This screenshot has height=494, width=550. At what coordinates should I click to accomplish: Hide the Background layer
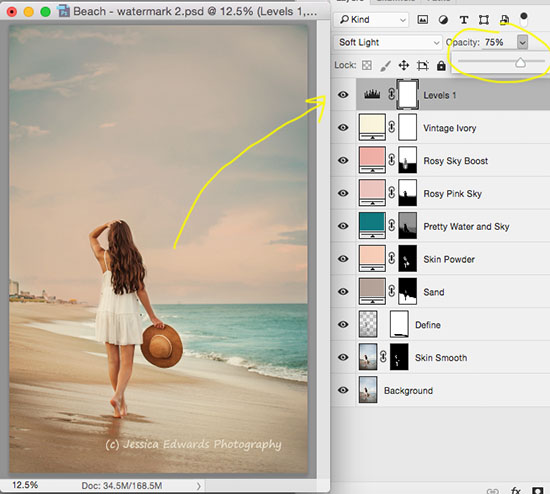pyautogui.click(x=343, y=390)
